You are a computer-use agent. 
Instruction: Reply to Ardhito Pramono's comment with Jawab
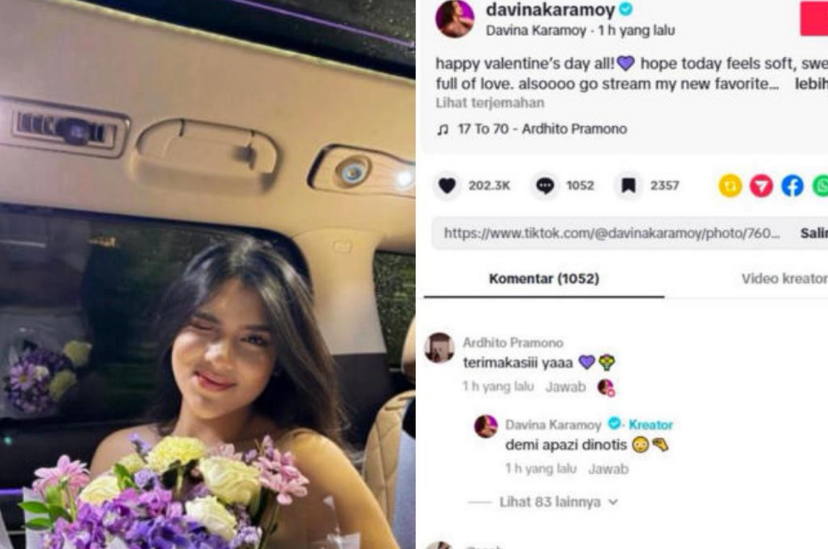tap(566, 387)
